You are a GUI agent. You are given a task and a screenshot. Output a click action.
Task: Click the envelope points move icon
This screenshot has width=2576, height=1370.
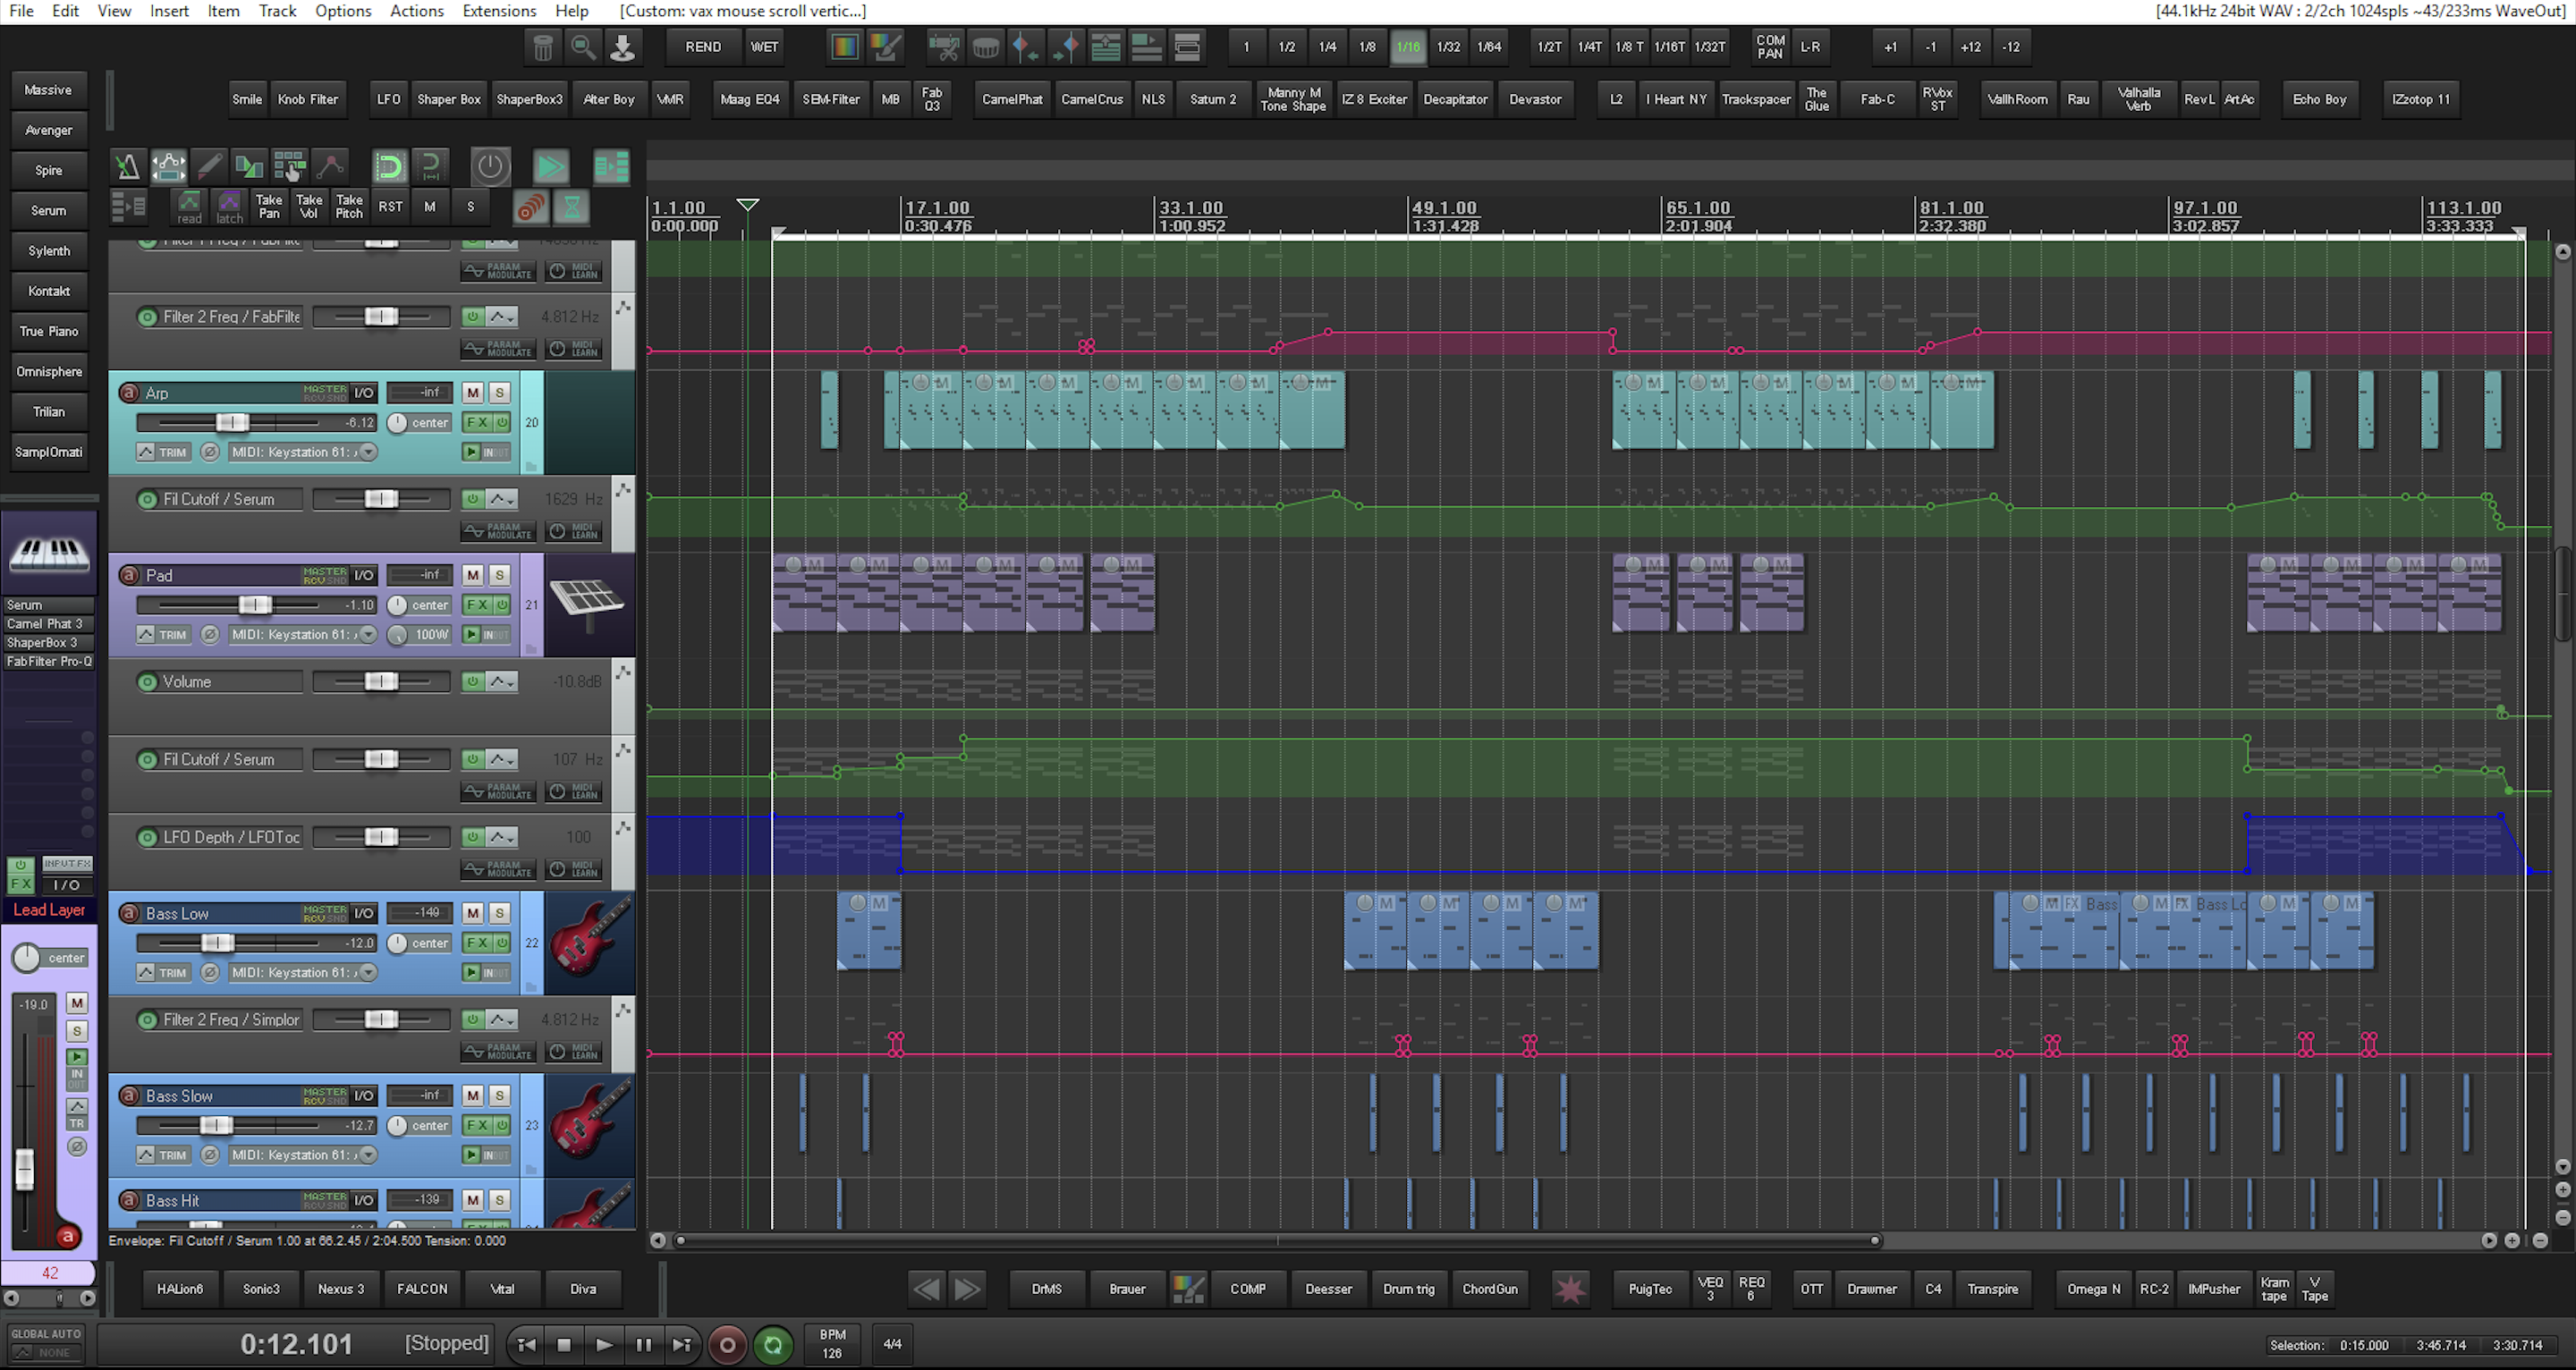[x=168, y=166]
